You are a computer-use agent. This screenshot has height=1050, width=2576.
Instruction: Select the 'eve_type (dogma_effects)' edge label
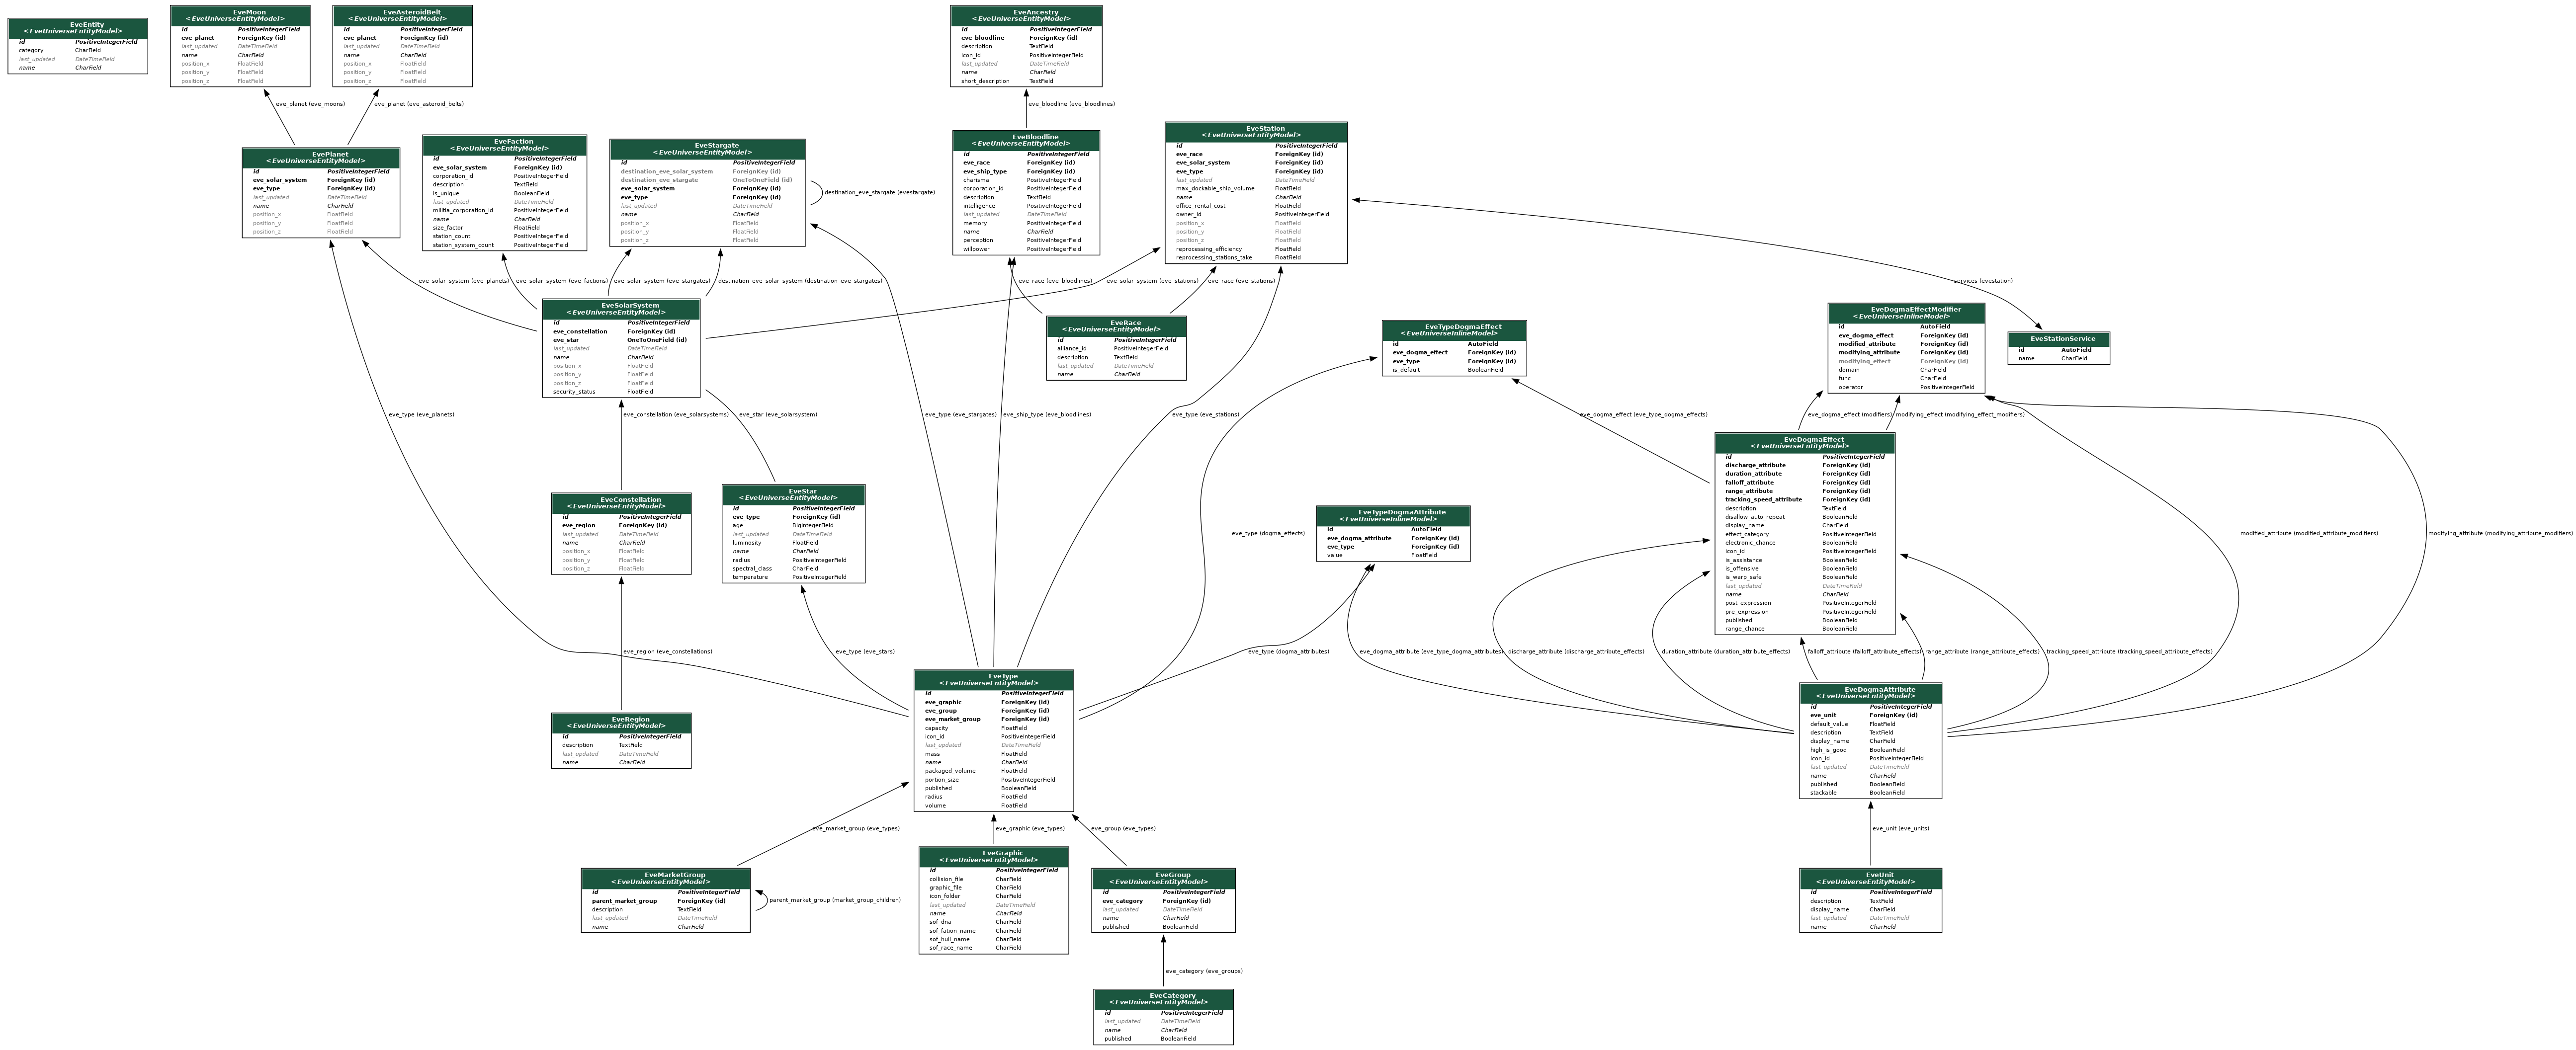[1268, 533]
